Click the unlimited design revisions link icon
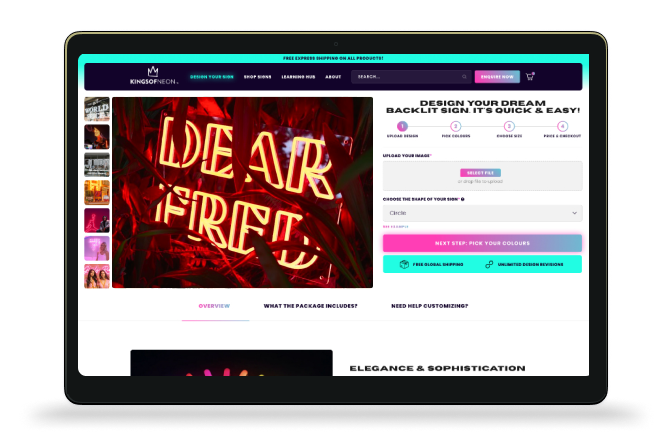The height and width of the screenshot is (437, 672). (489, 264)
